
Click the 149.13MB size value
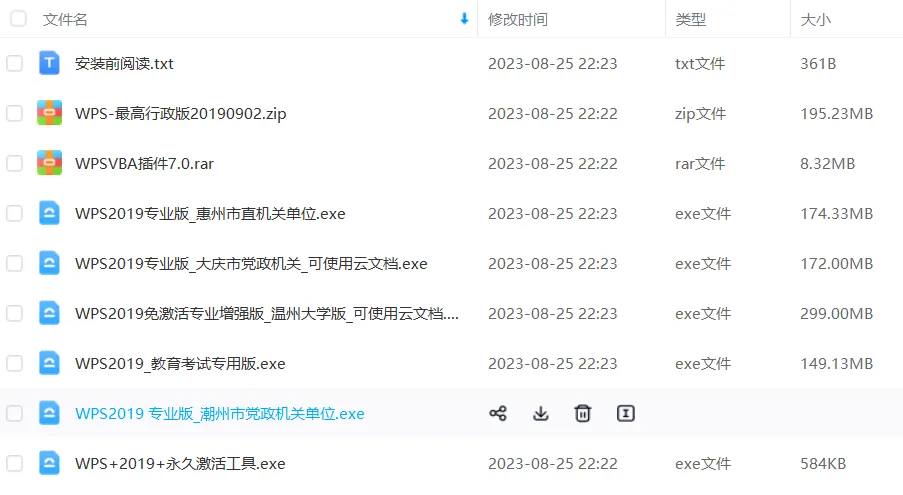(836, 364)
